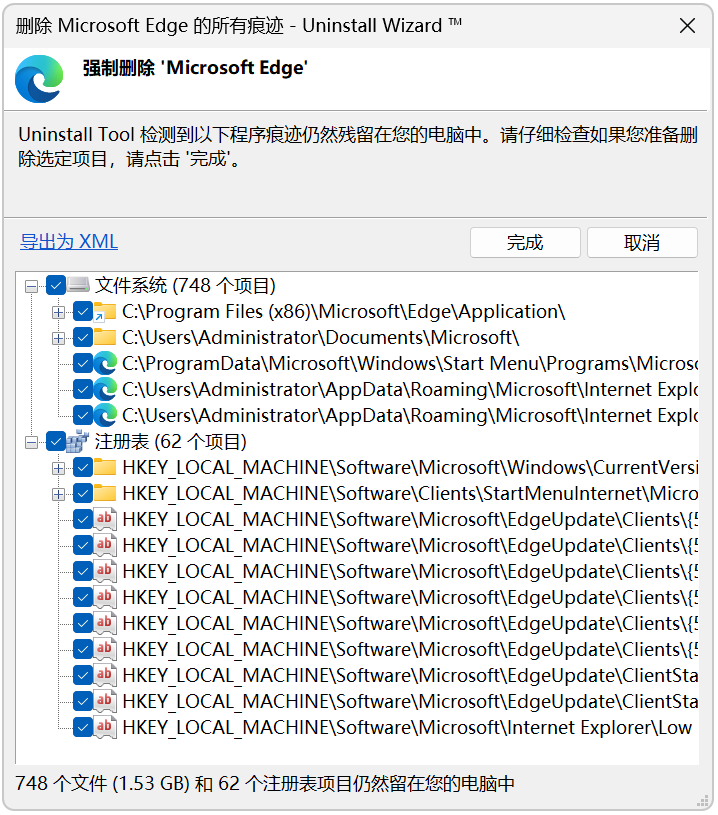Click the Microsoft Edge logo in the header
The height and width of the screenshot is (815, 718).
pos(39,79)
